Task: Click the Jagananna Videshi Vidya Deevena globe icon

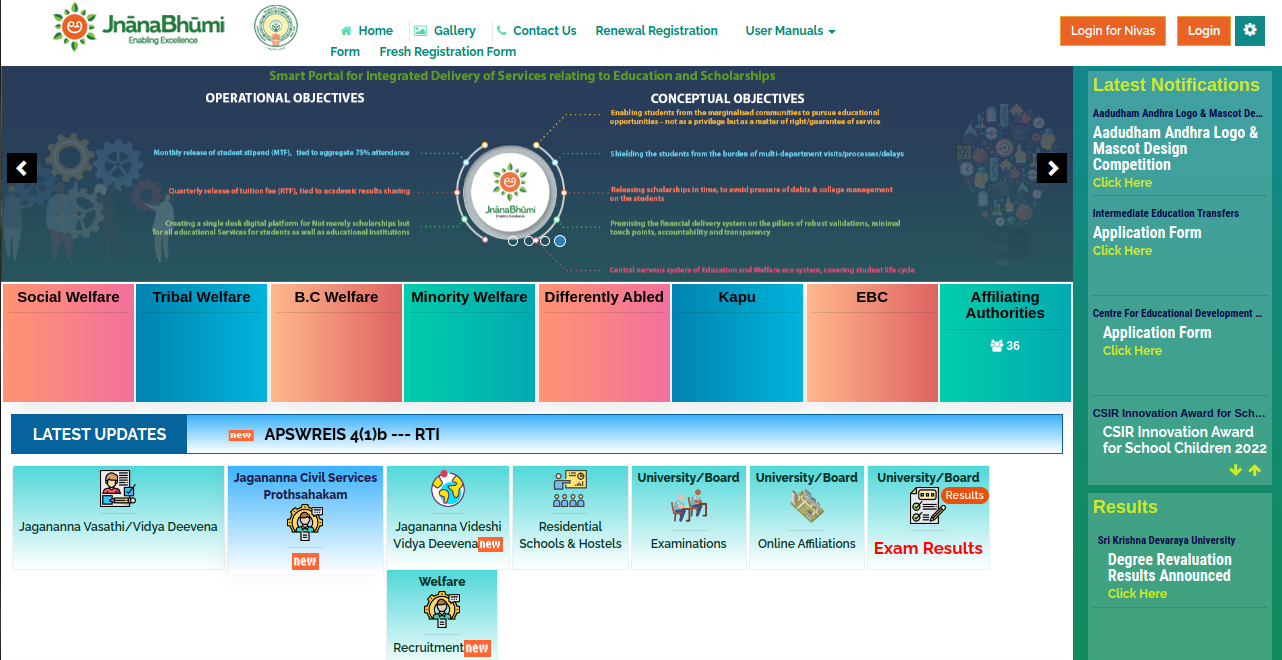Action: tap(448, 489)
